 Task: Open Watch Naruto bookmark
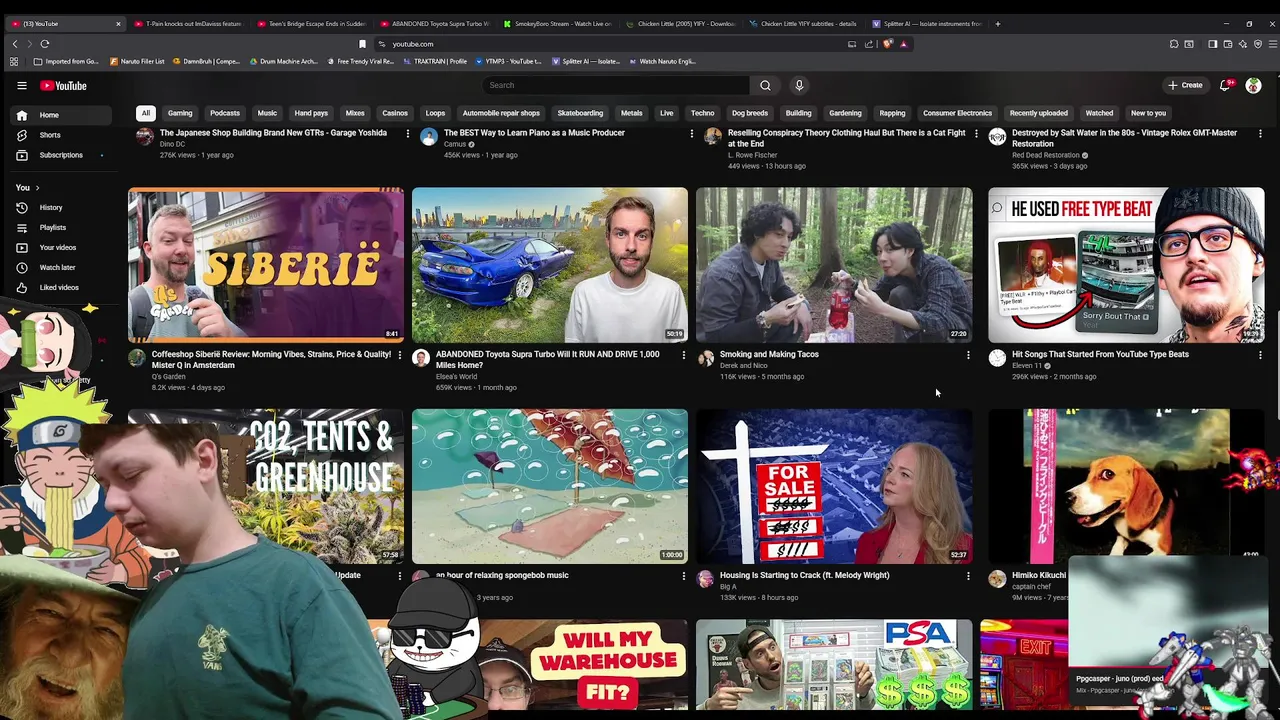[662, 61]
